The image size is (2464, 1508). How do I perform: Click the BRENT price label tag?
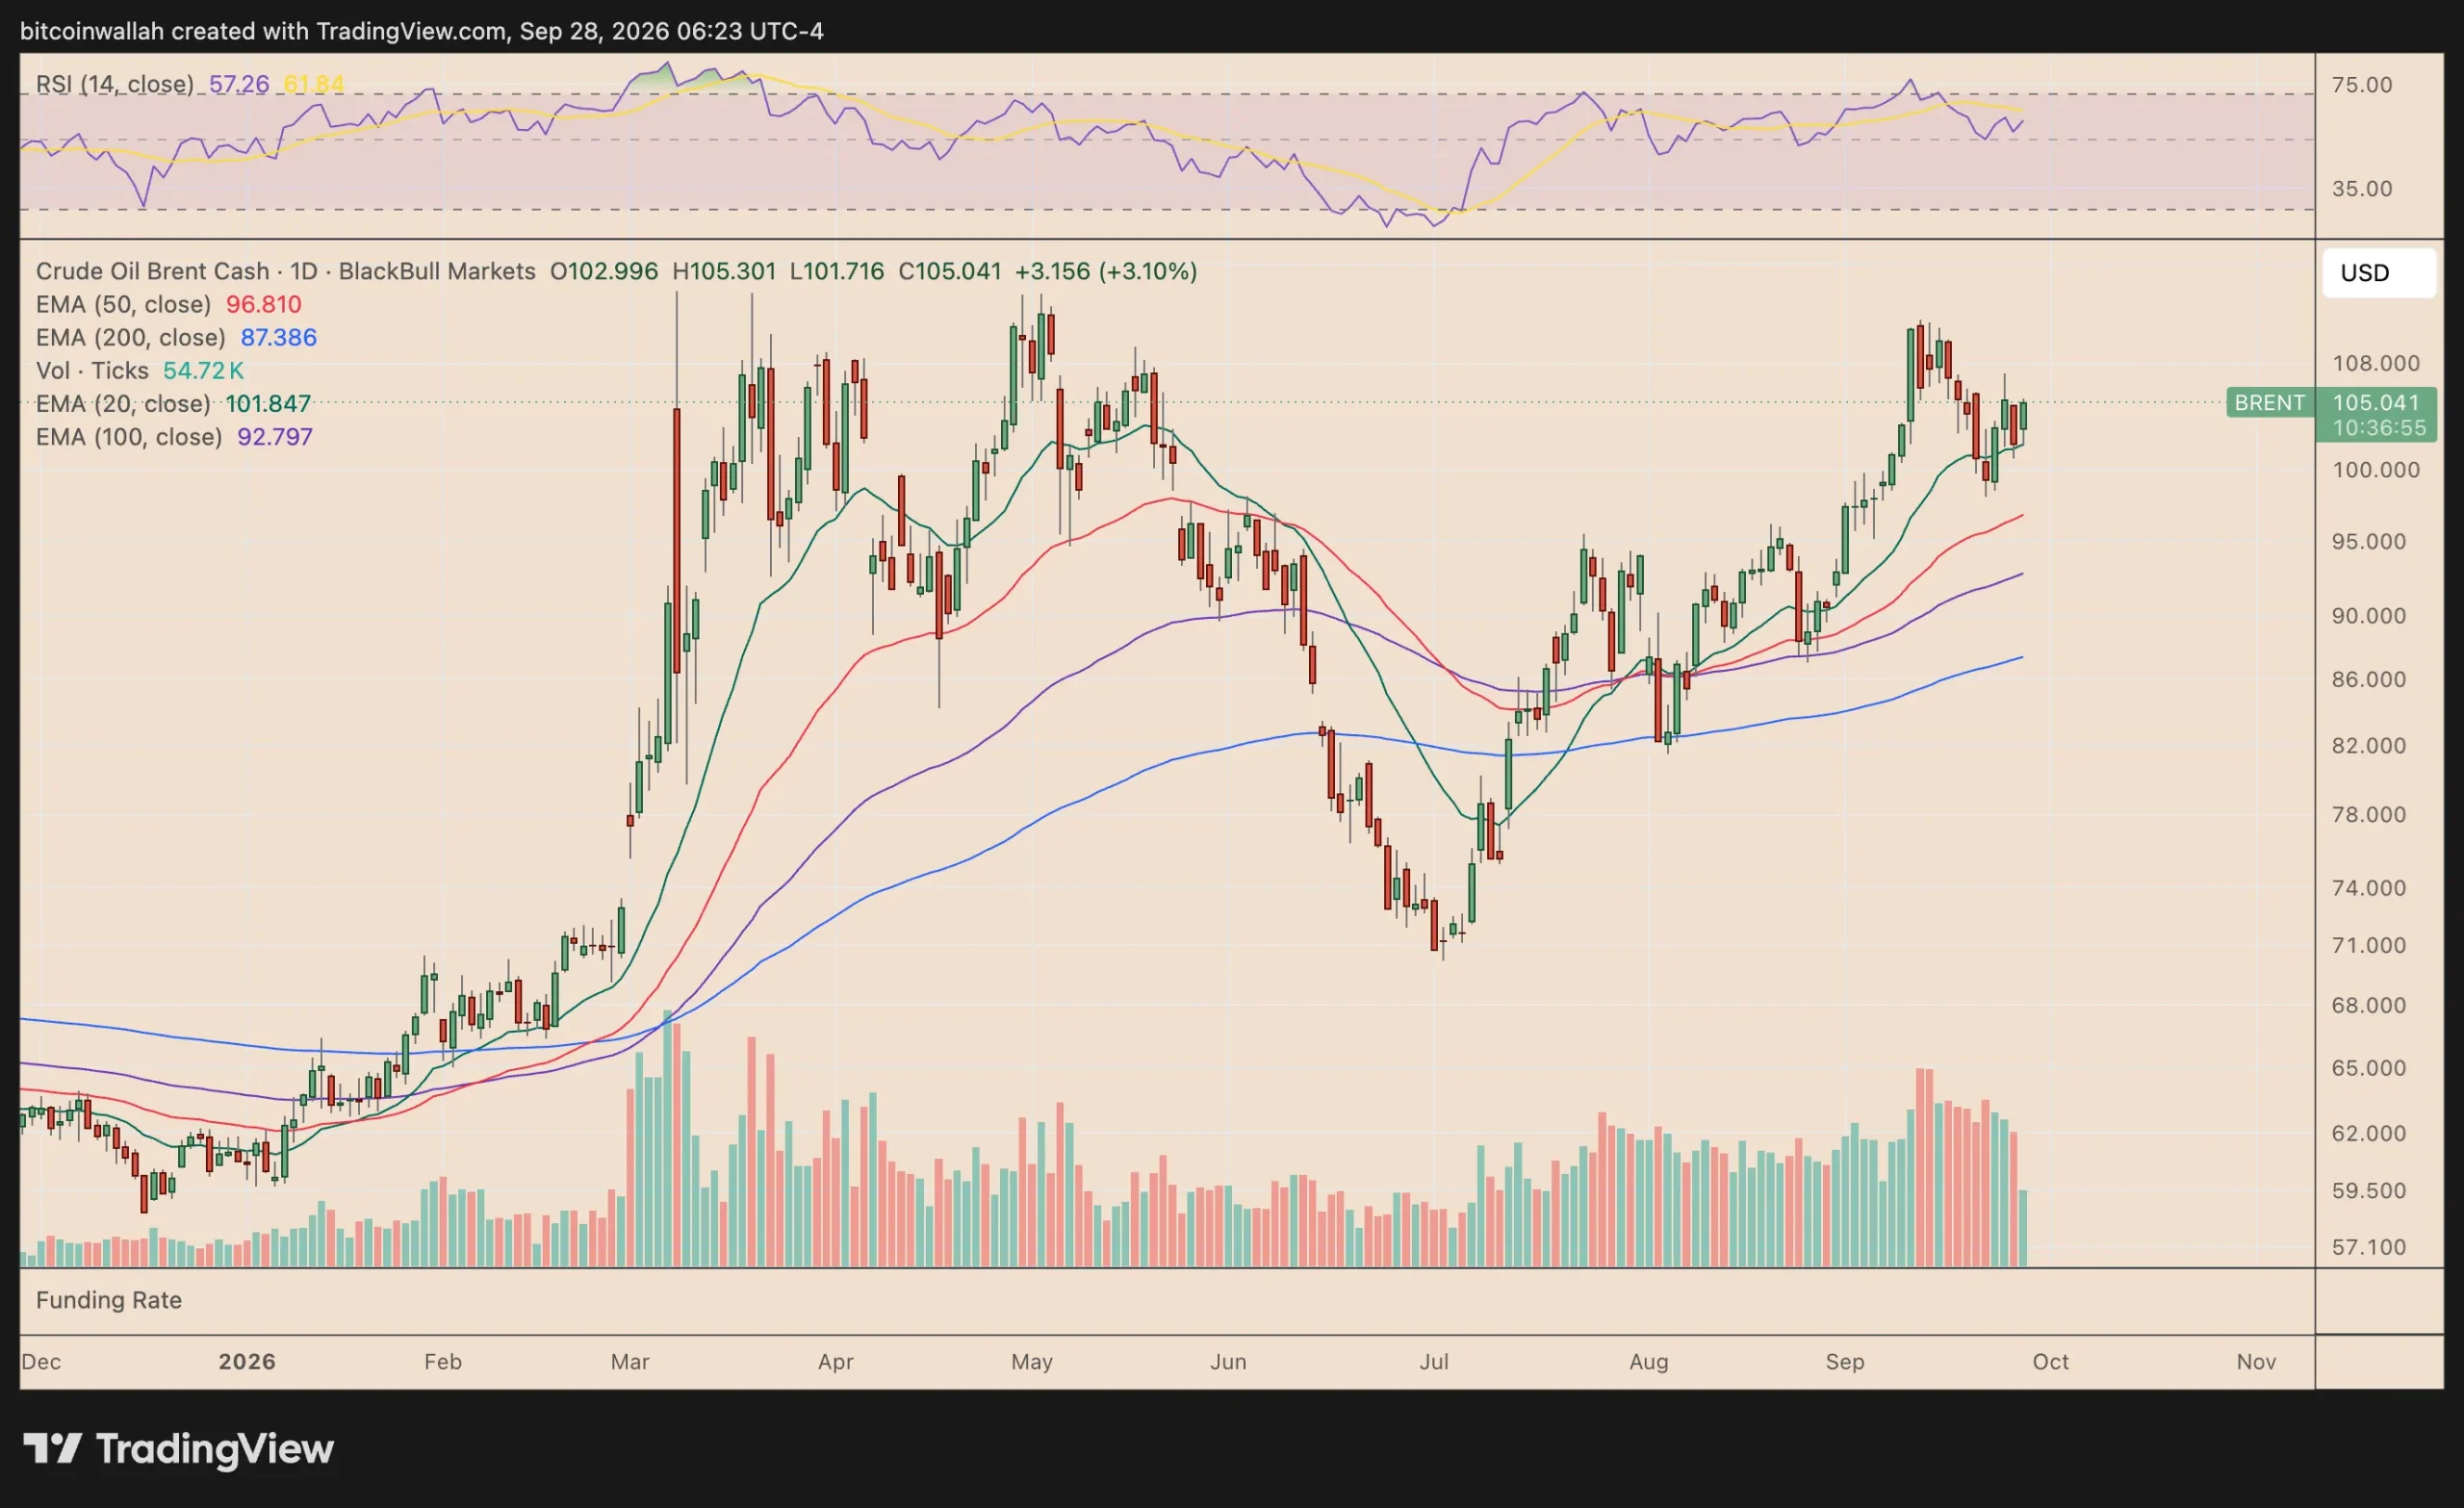(x=2270, y=402)
